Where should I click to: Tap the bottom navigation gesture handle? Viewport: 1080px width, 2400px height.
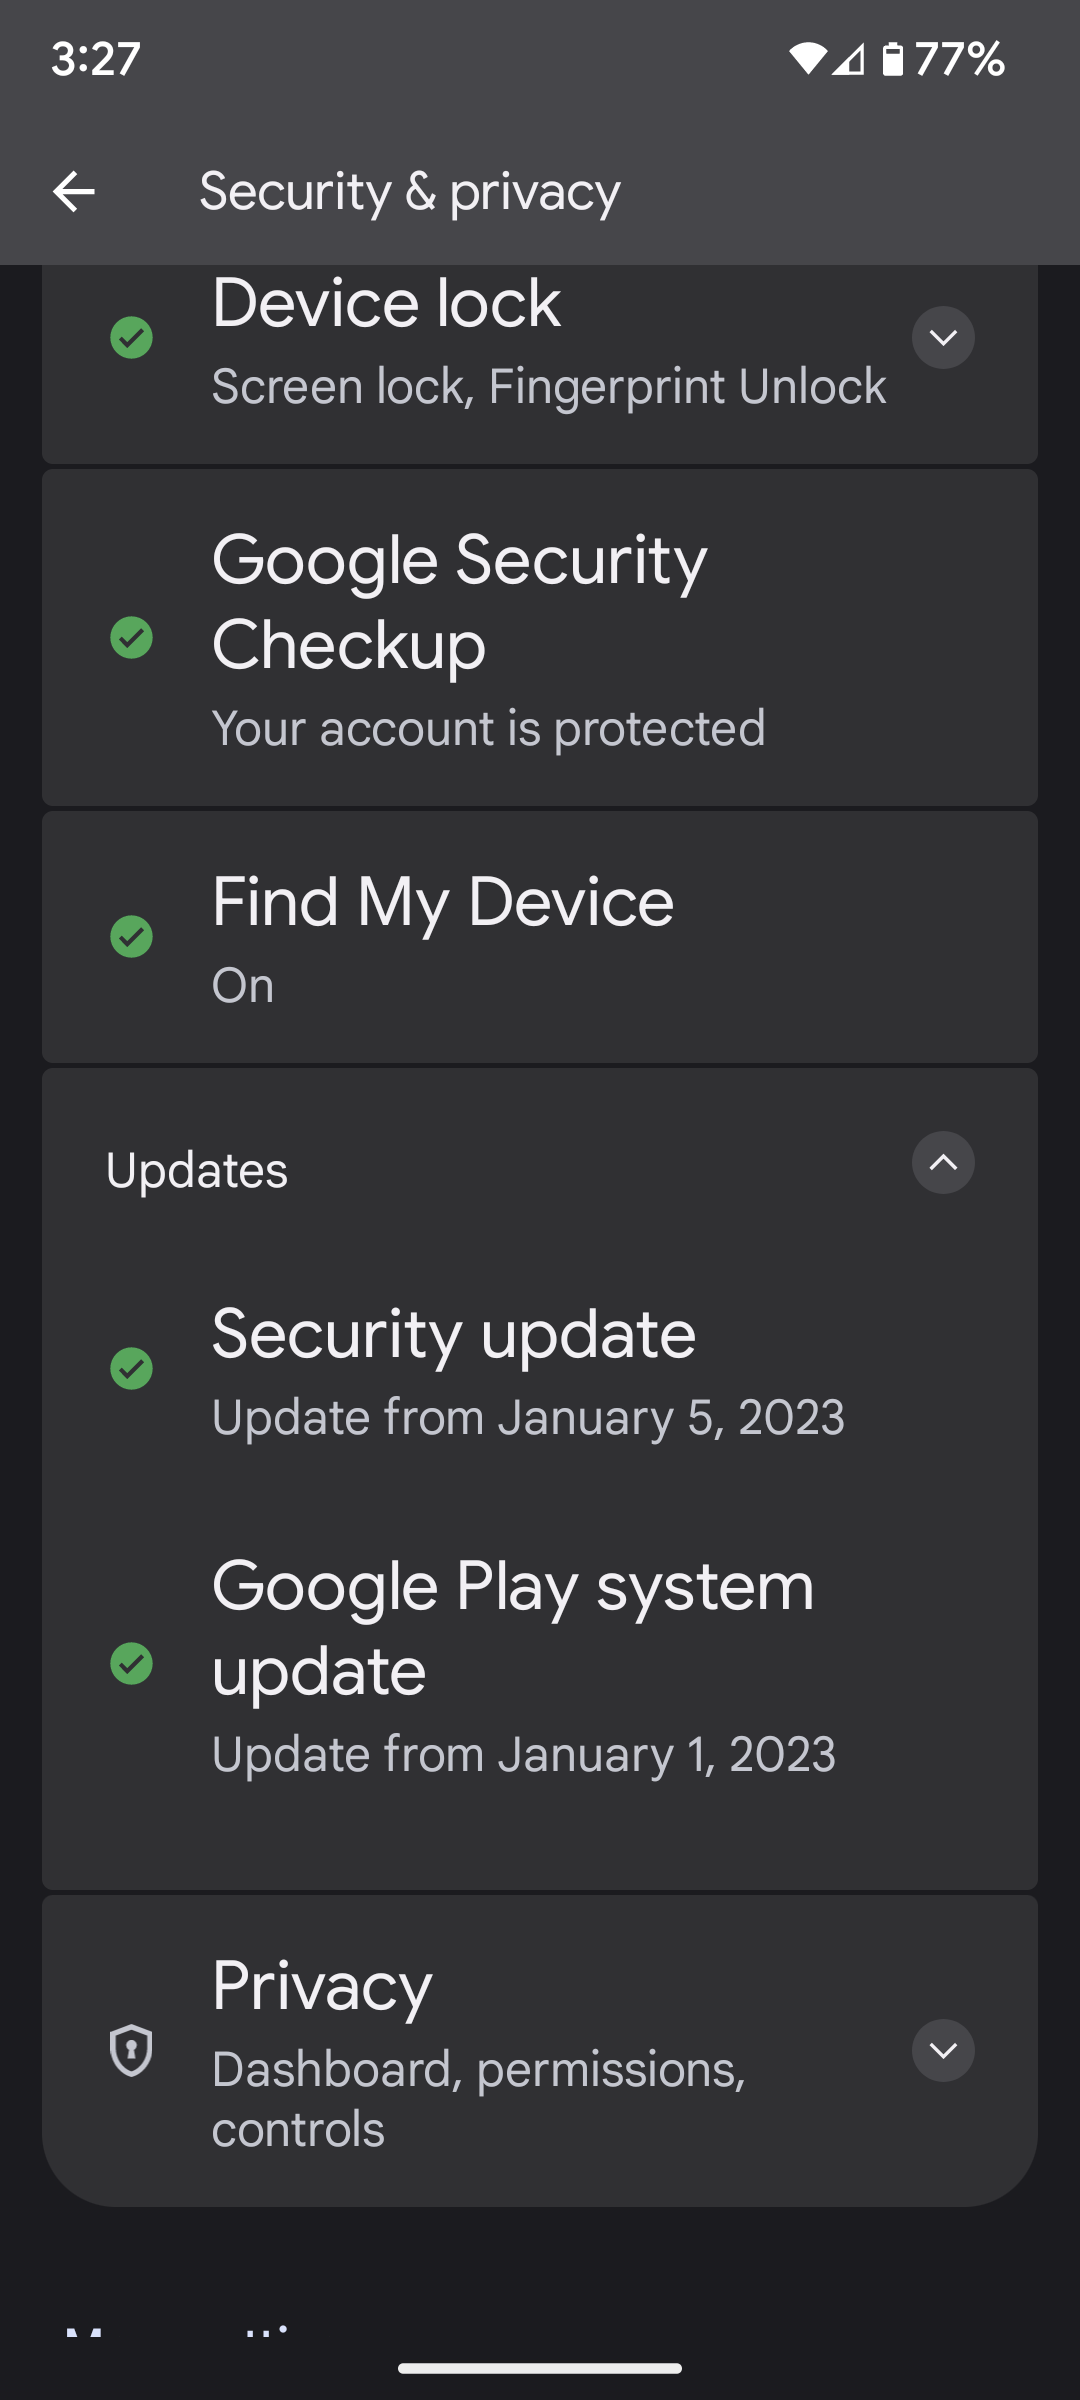[x=540, y=2368]
